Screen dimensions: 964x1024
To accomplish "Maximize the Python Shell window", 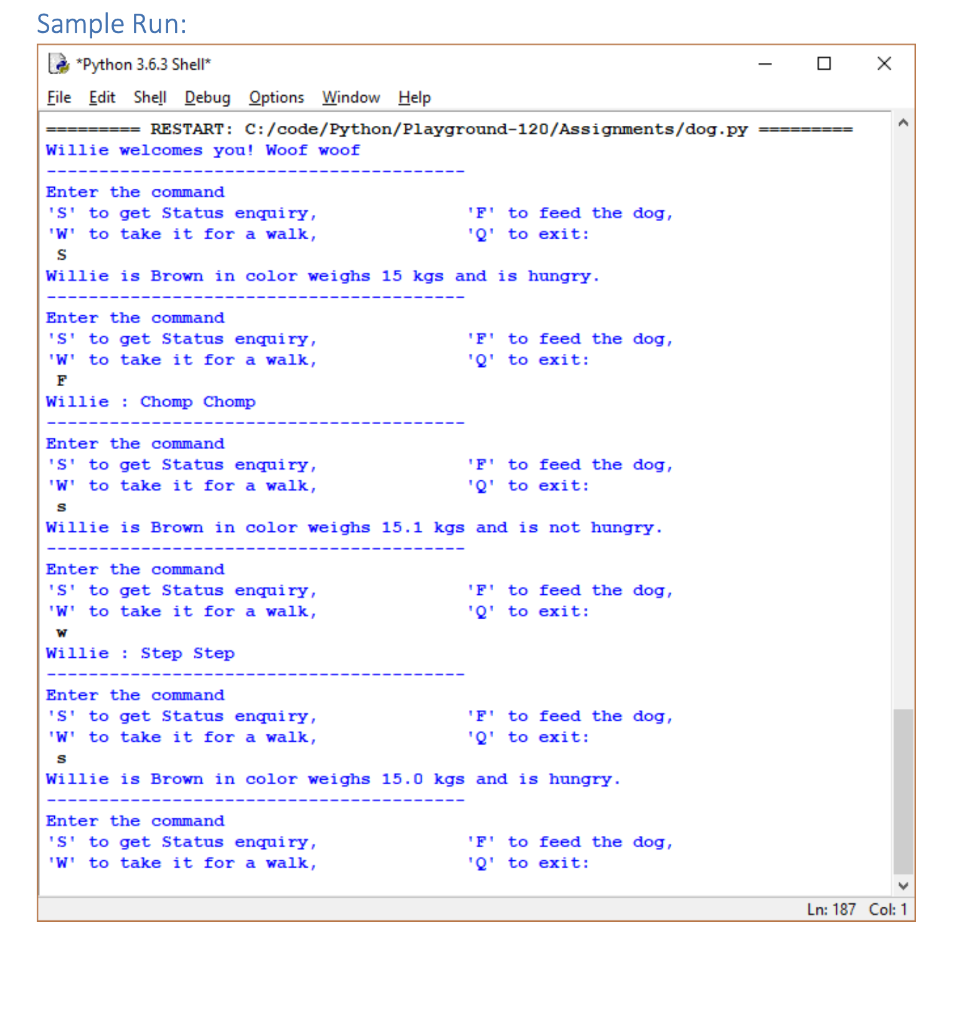I will coord(824,64).
